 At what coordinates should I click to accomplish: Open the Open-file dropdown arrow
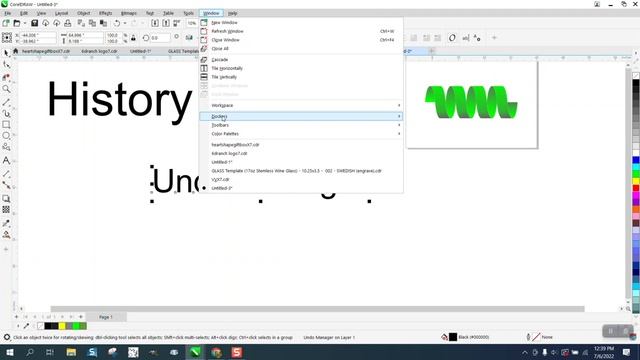pos(25,23)
